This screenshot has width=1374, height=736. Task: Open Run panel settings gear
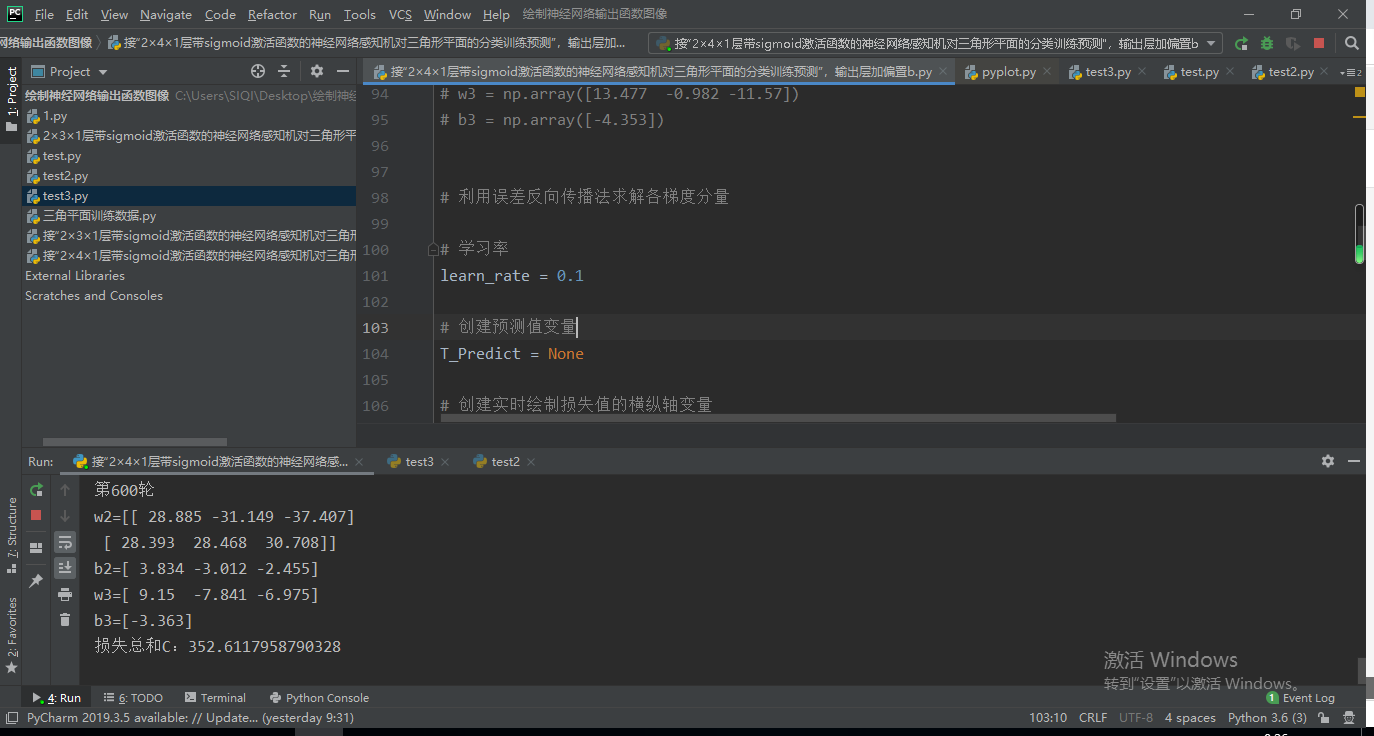pos(1328,461)
